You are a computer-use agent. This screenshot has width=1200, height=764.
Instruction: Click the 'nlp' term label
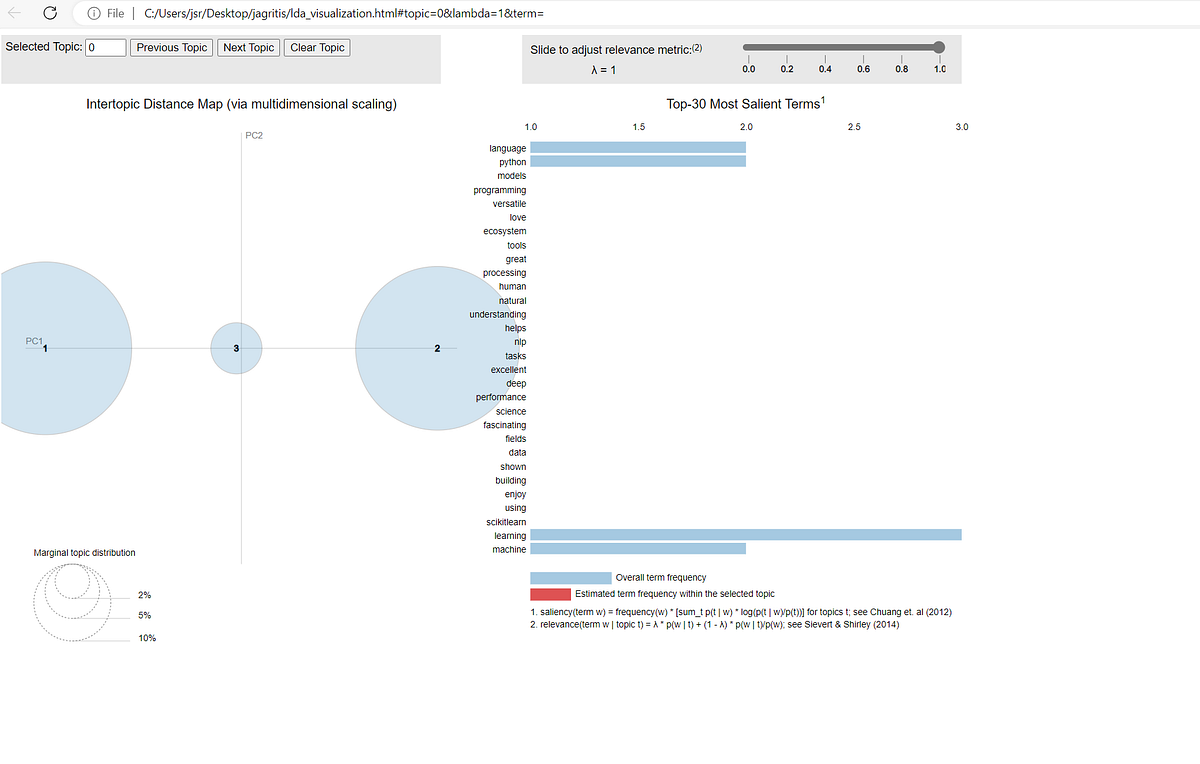click(519, 341)
